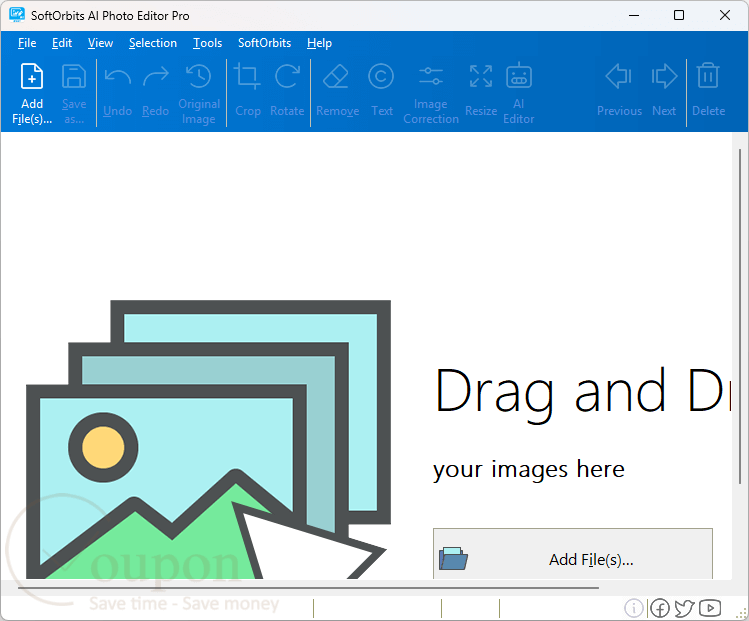Click the vertical scrollbar
This screenshot has height=621, width=749.
(740, 315)
